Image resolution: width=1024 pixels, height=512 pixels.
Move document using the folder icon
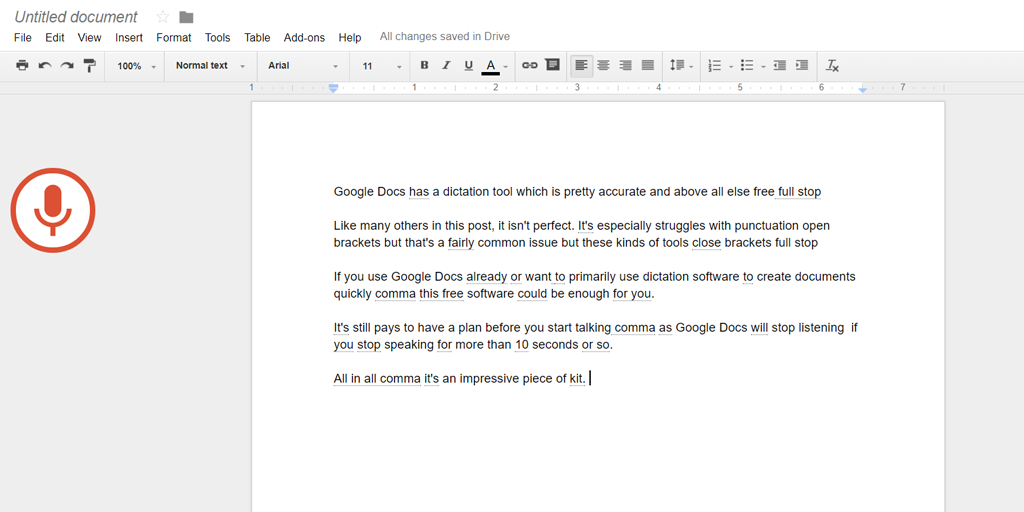point(187,17)
